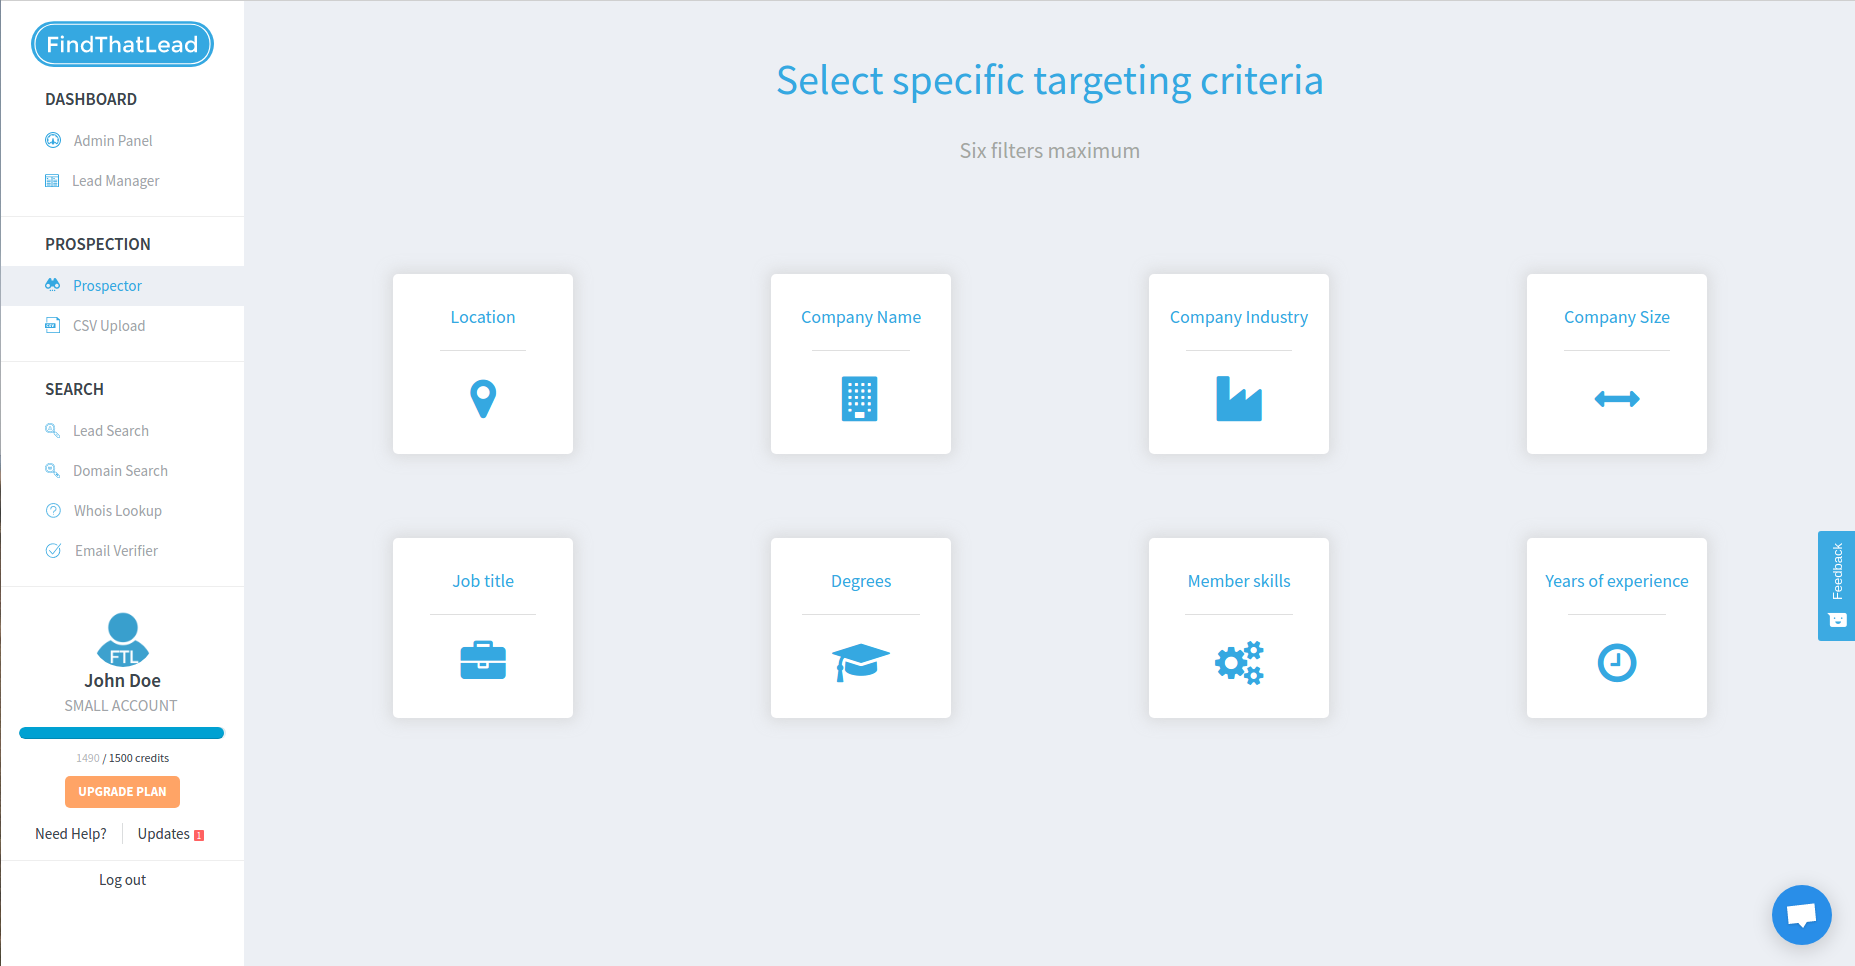
Task: Go to Admin Panel in sidebar
Action: tap(112, 141)
